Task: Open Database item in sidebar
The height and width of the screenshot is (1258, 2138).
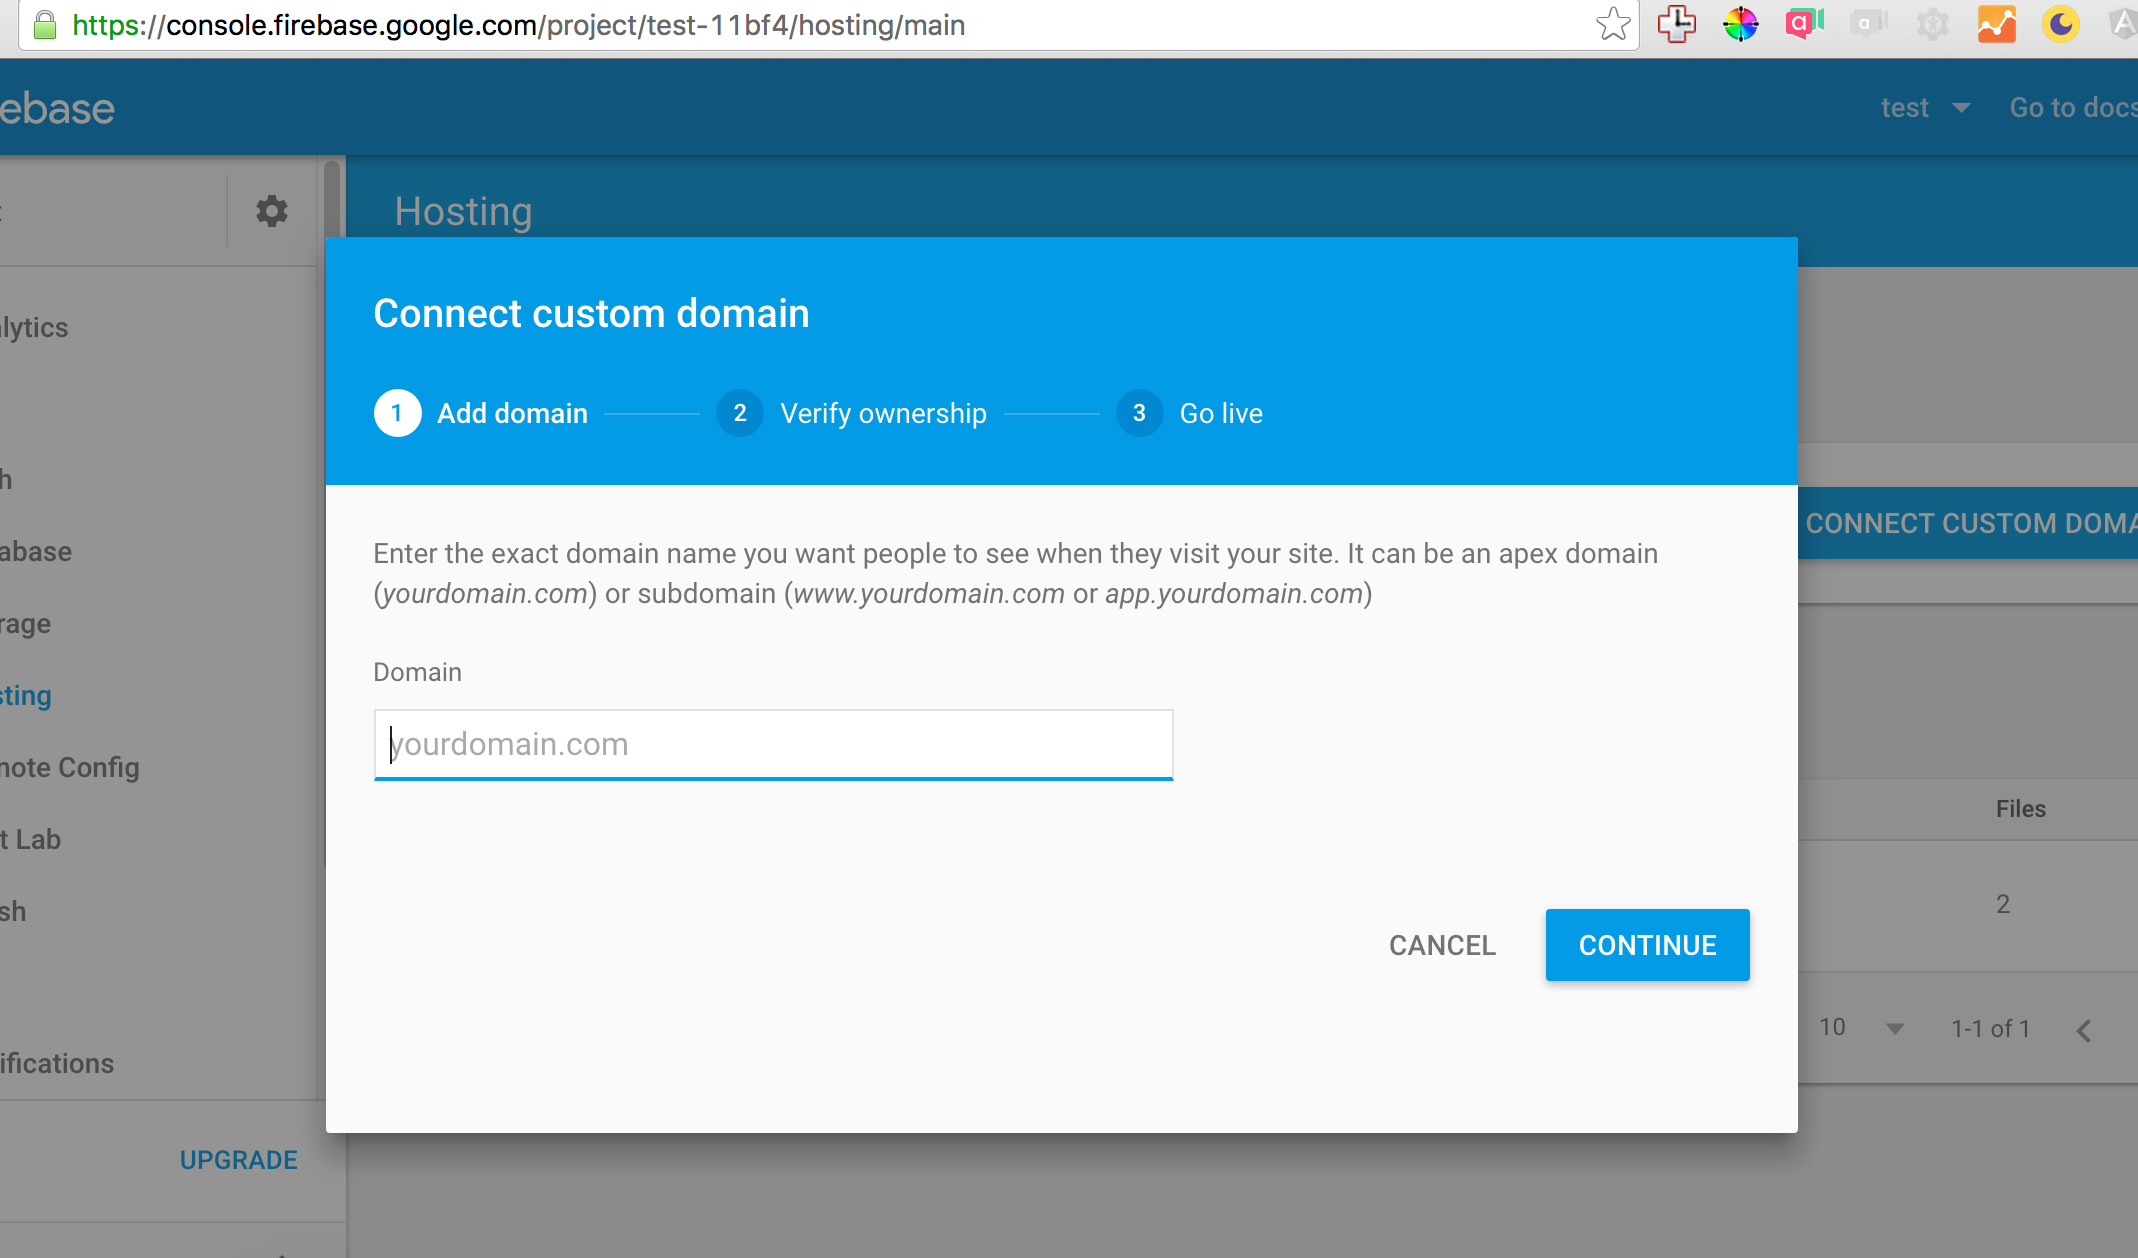Action: pos(36,551)
